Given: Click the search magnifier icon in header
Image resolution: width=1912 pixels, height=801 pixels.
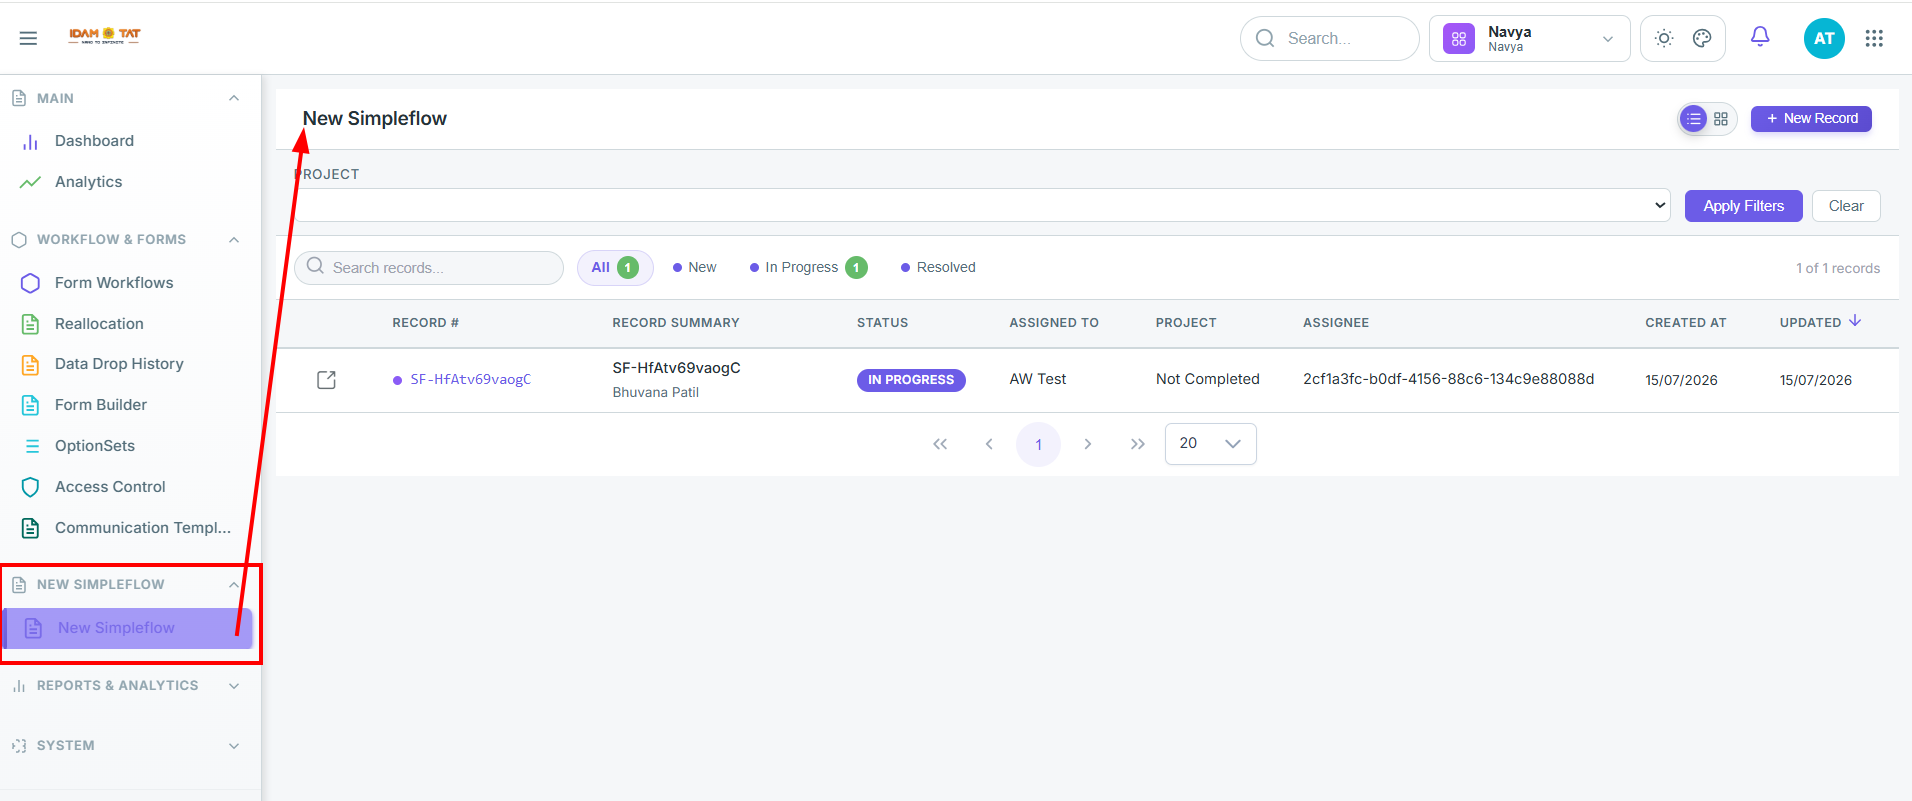Looking at the screenshot, I should pos(1265,38).
